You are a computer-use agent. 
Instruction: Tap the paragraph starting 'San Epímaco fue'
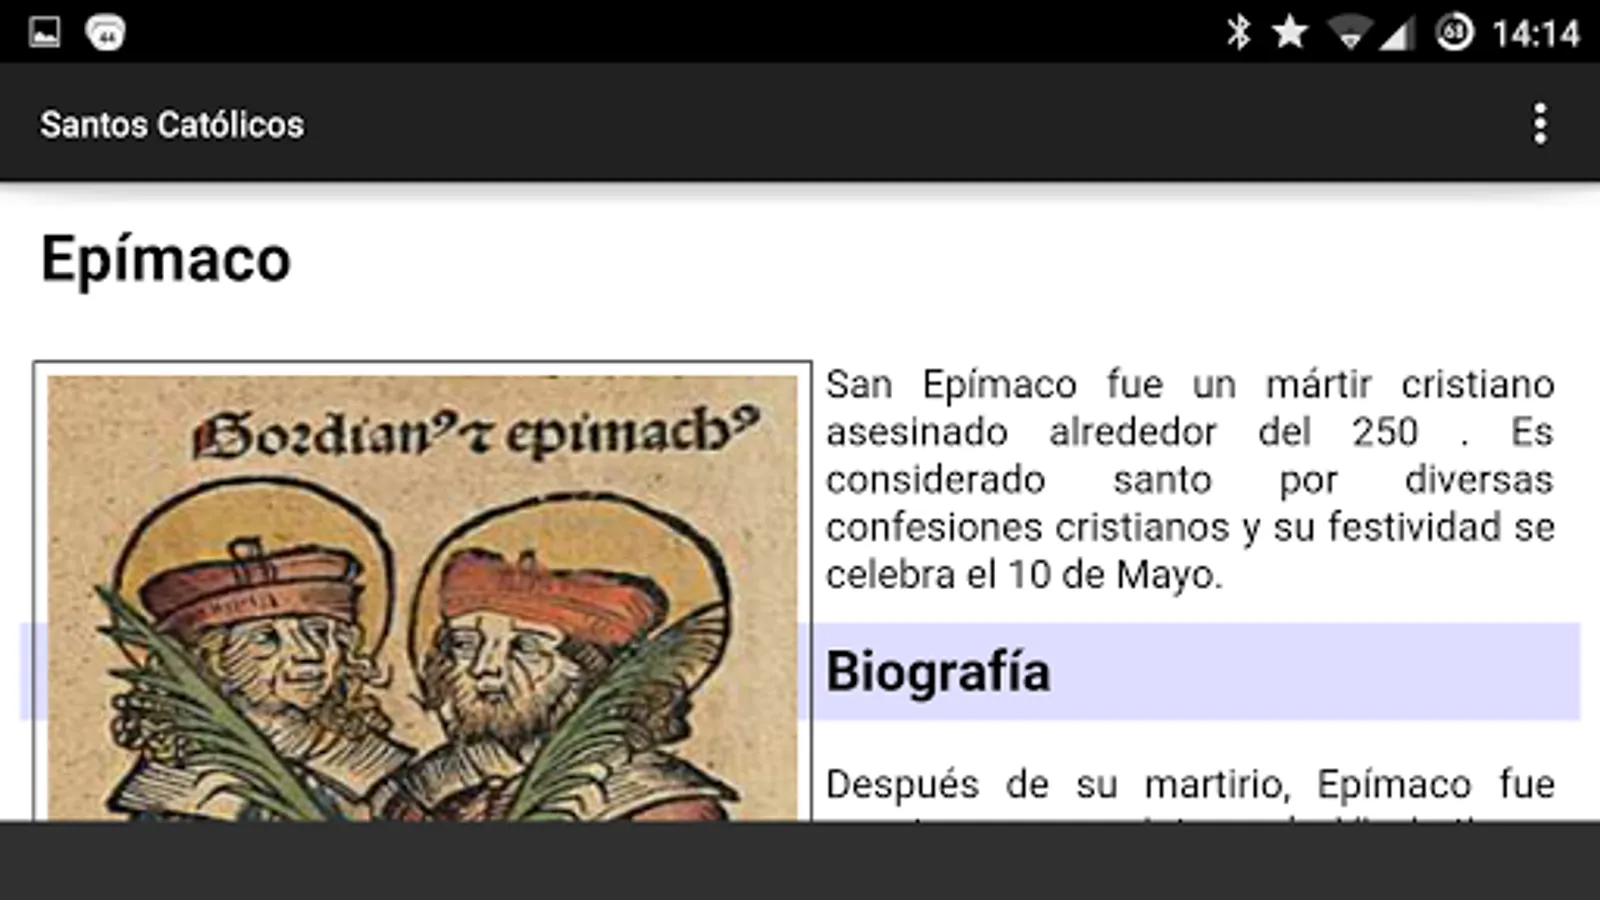1190,479
